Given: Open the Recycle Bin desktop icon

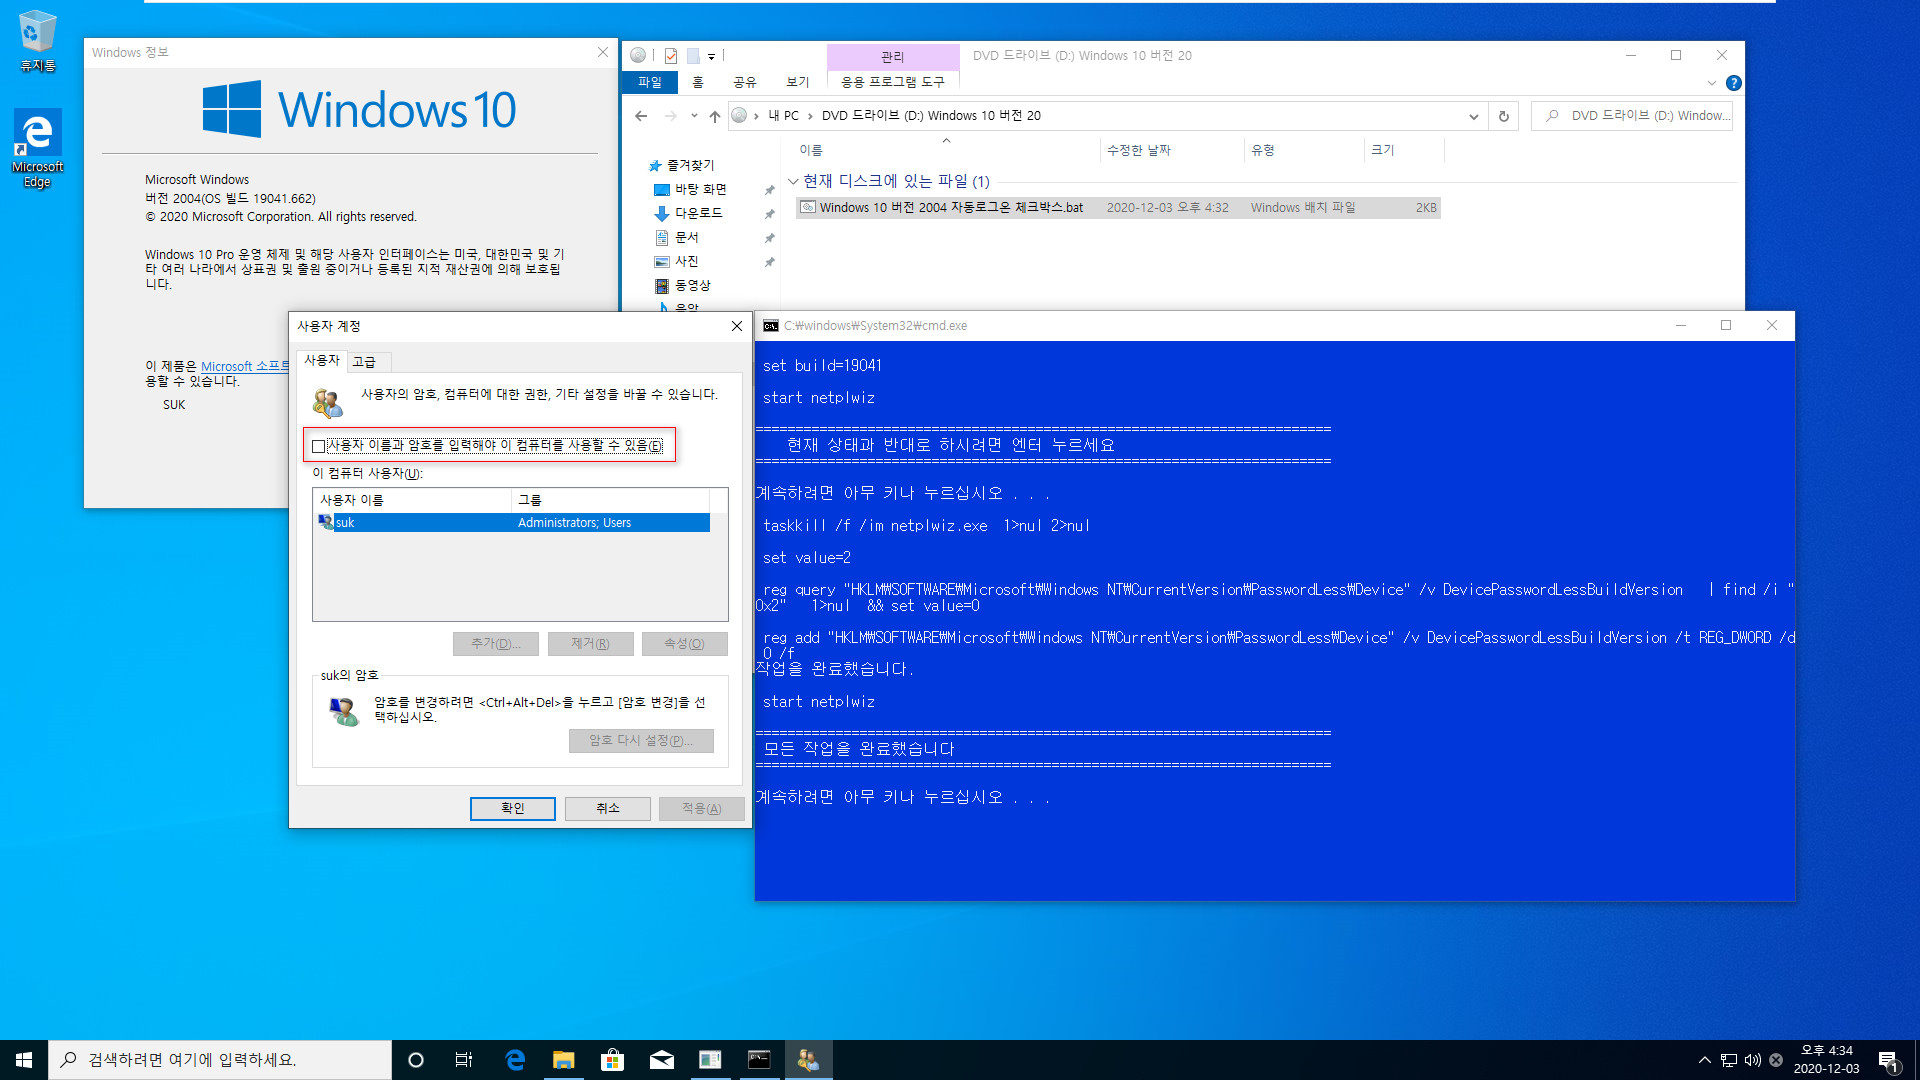Looking at the screenshot, I should [37, 41].
